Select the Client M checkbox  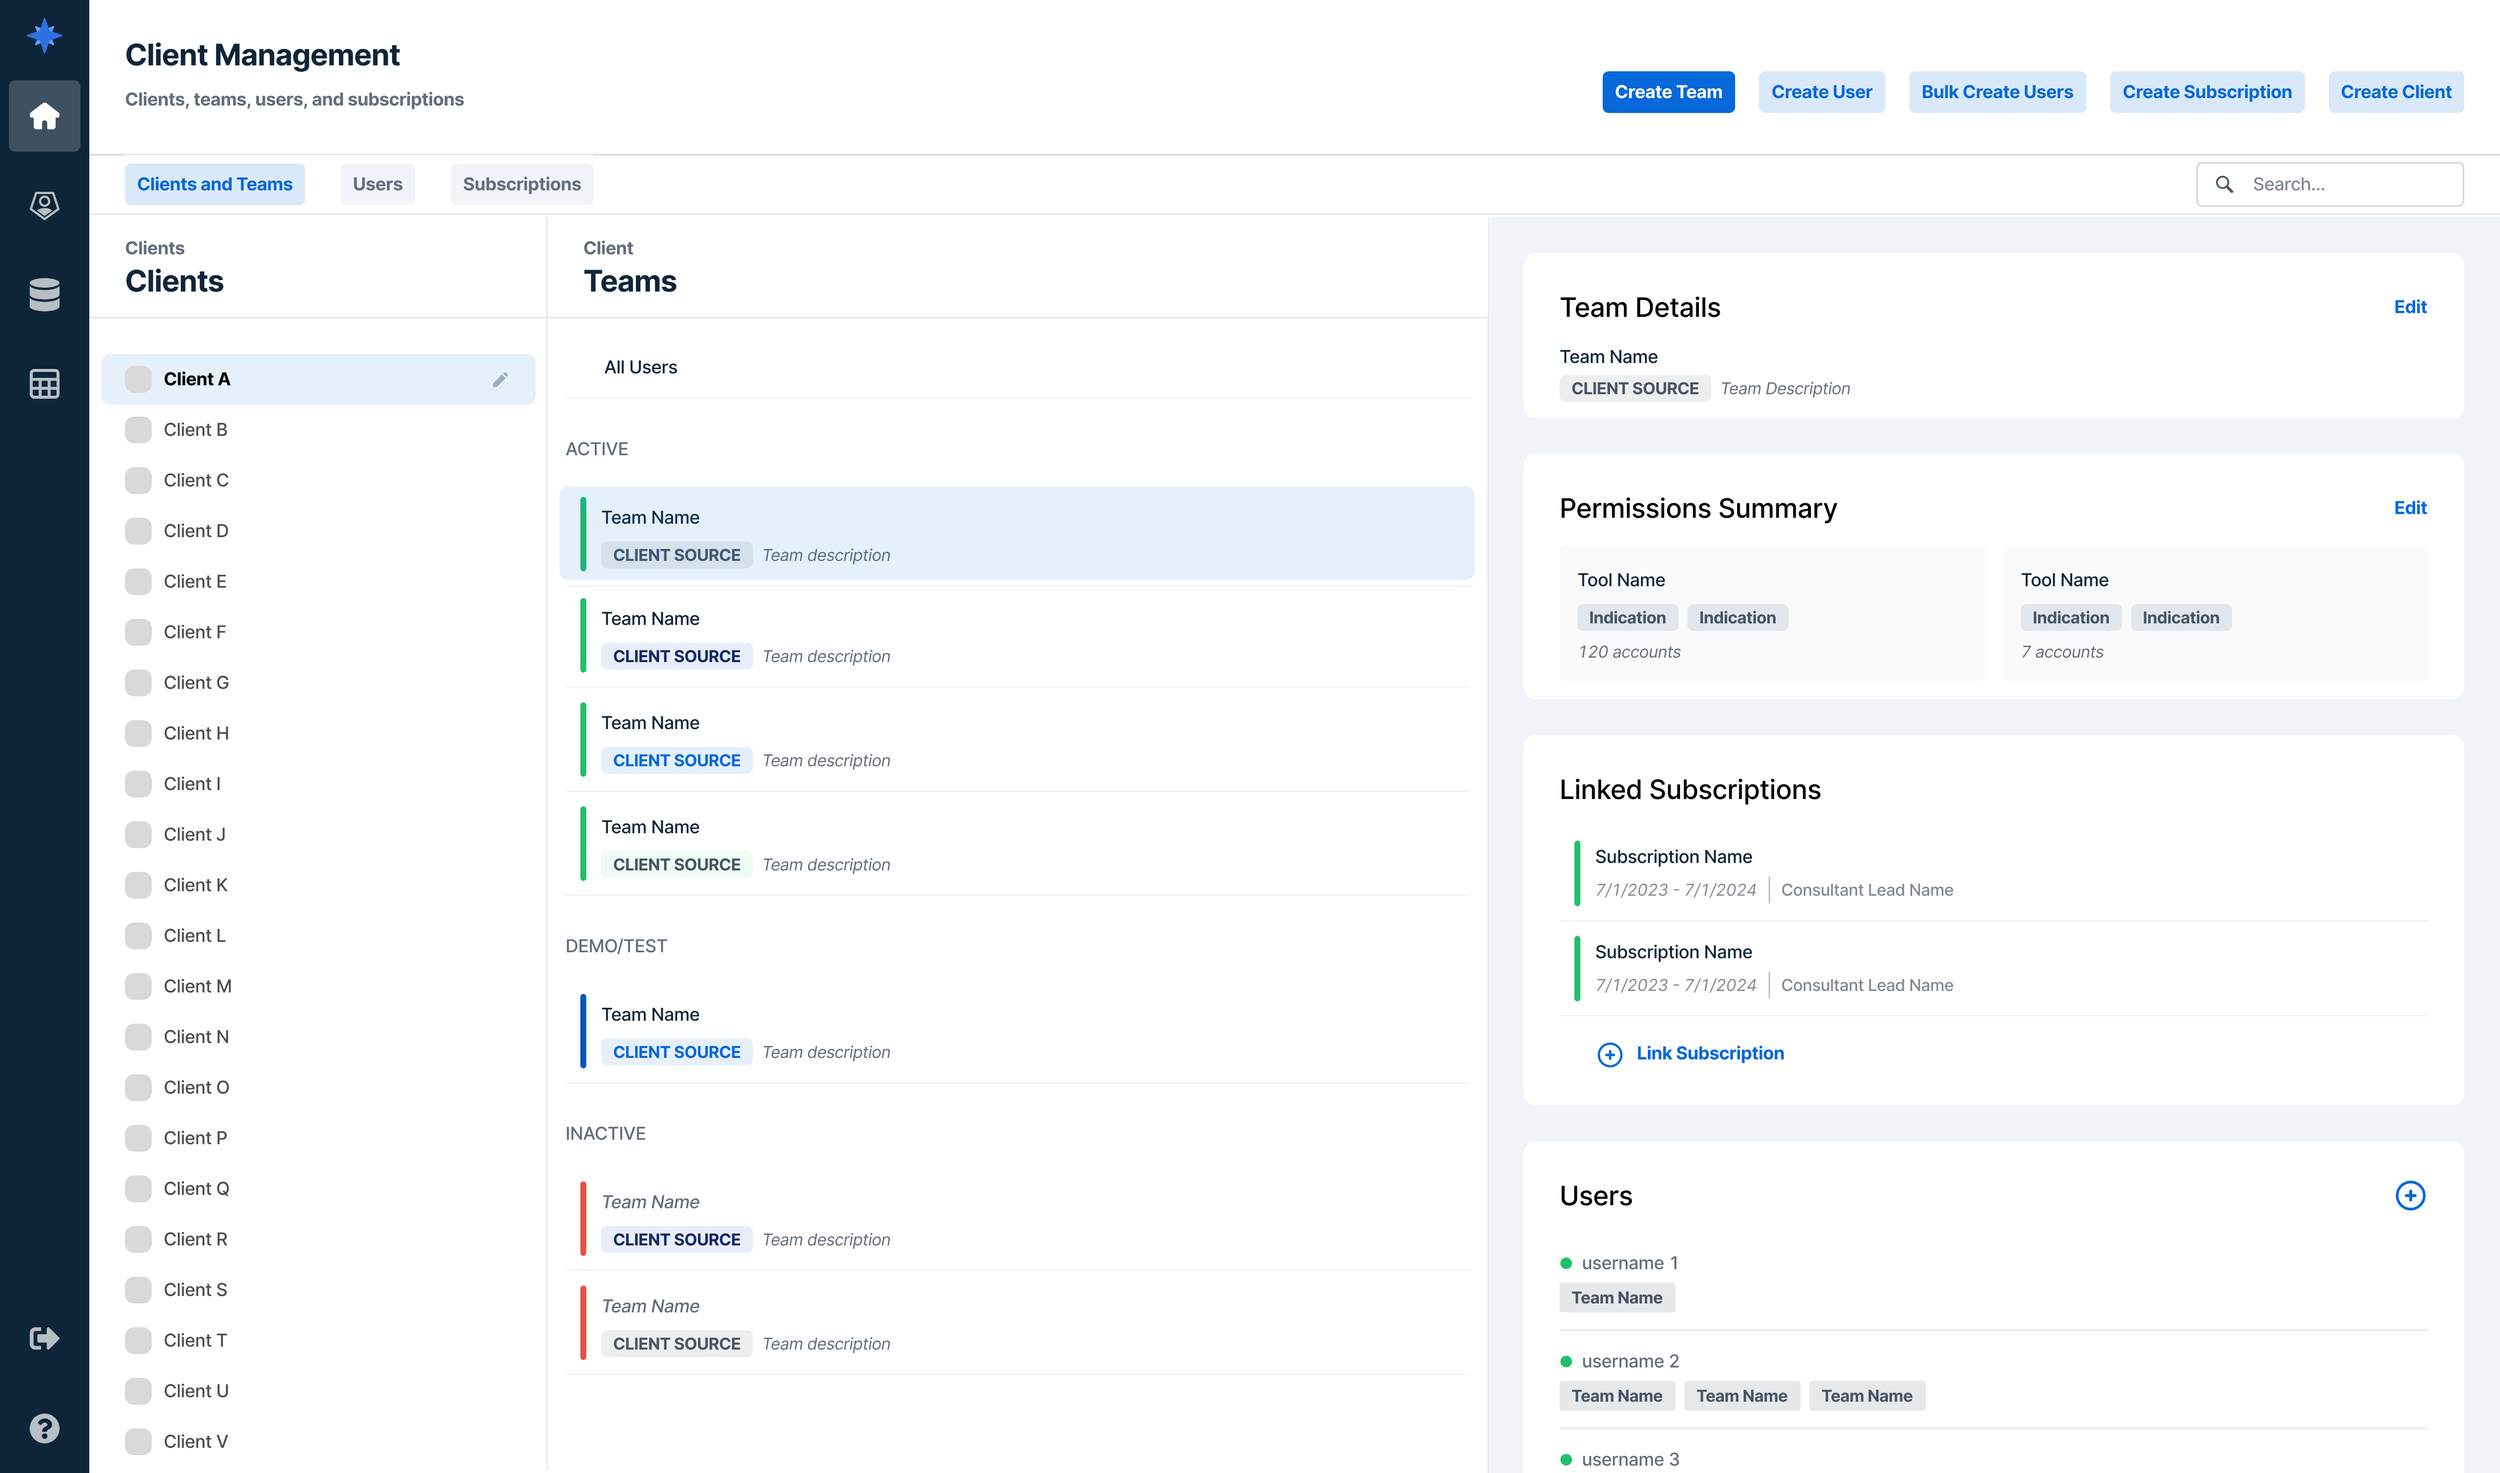[138, 986]
